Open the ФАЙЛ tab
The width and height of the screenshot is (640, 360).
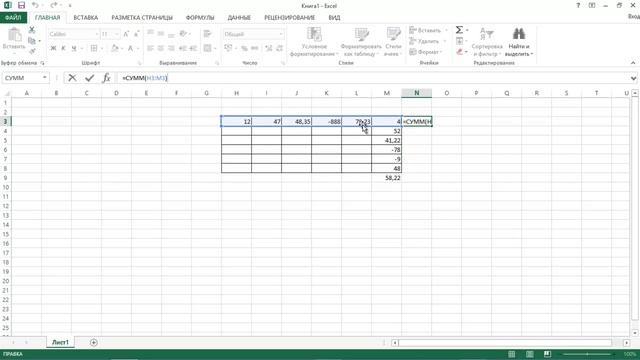tap(13, 18)
